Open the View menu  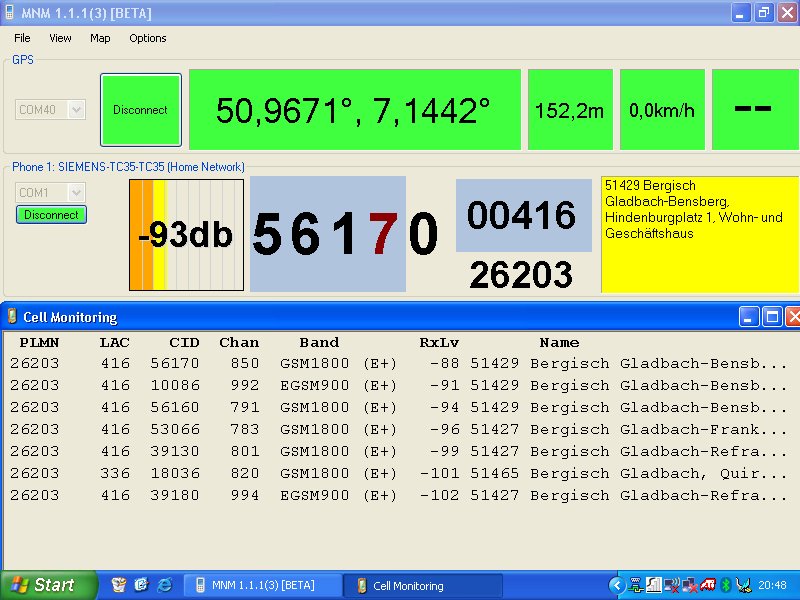[60, 38]
